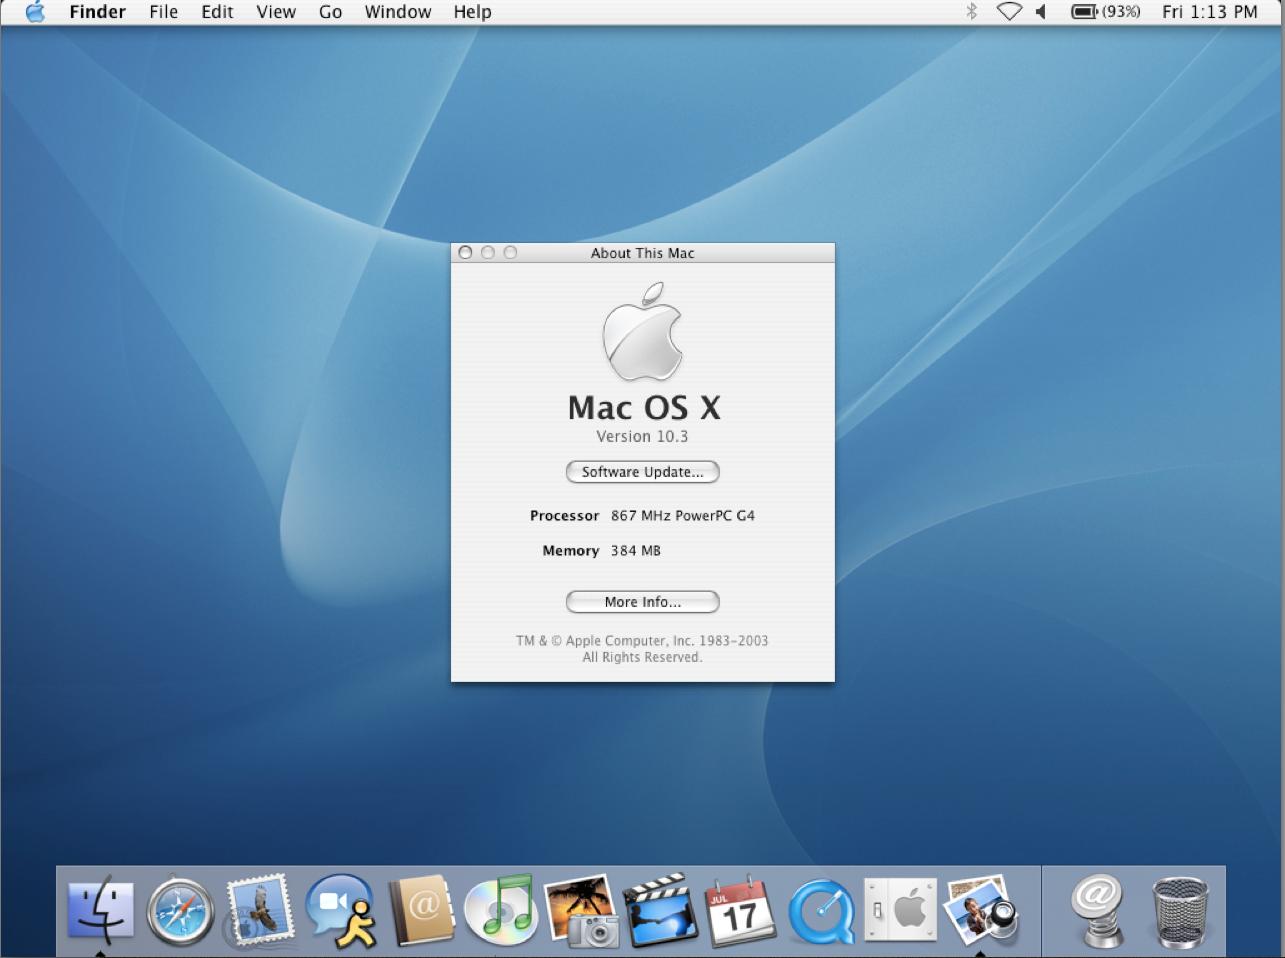Click the More Info... button
This screenshot has width=1285, height=958.
pyautogui.click(x=643, y=602)
